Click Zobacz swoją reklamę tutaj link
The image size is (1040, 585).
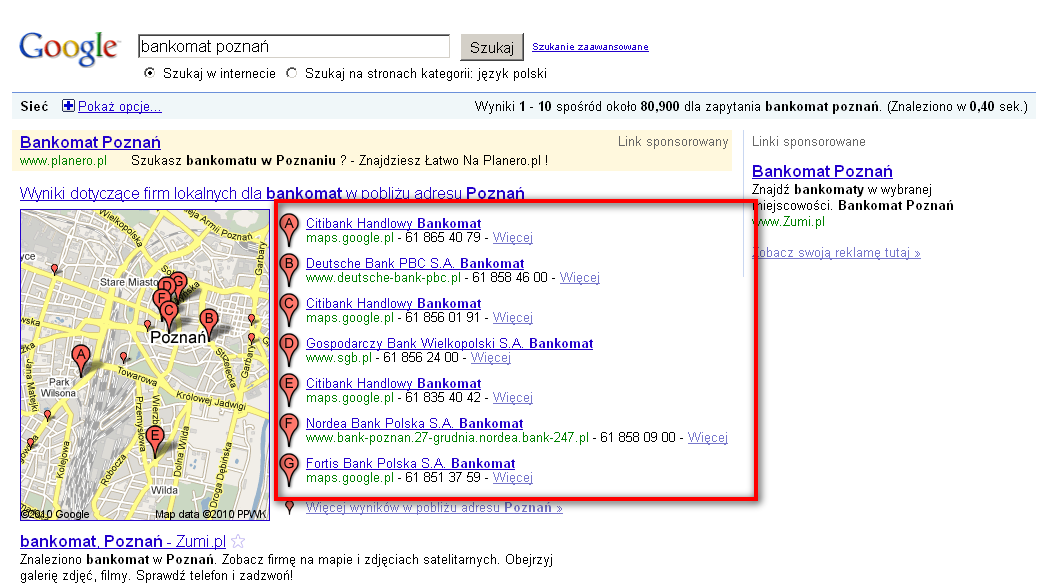836,253
